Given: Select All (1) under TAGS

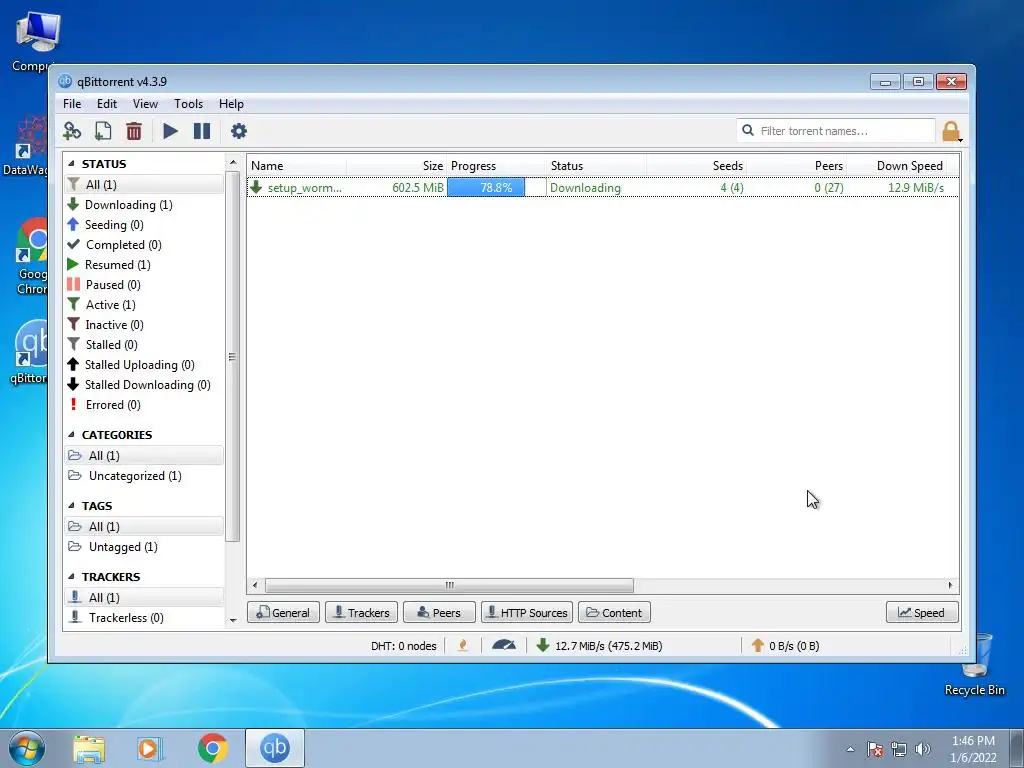Looking at the screenshot, I should tap(144, 527).
